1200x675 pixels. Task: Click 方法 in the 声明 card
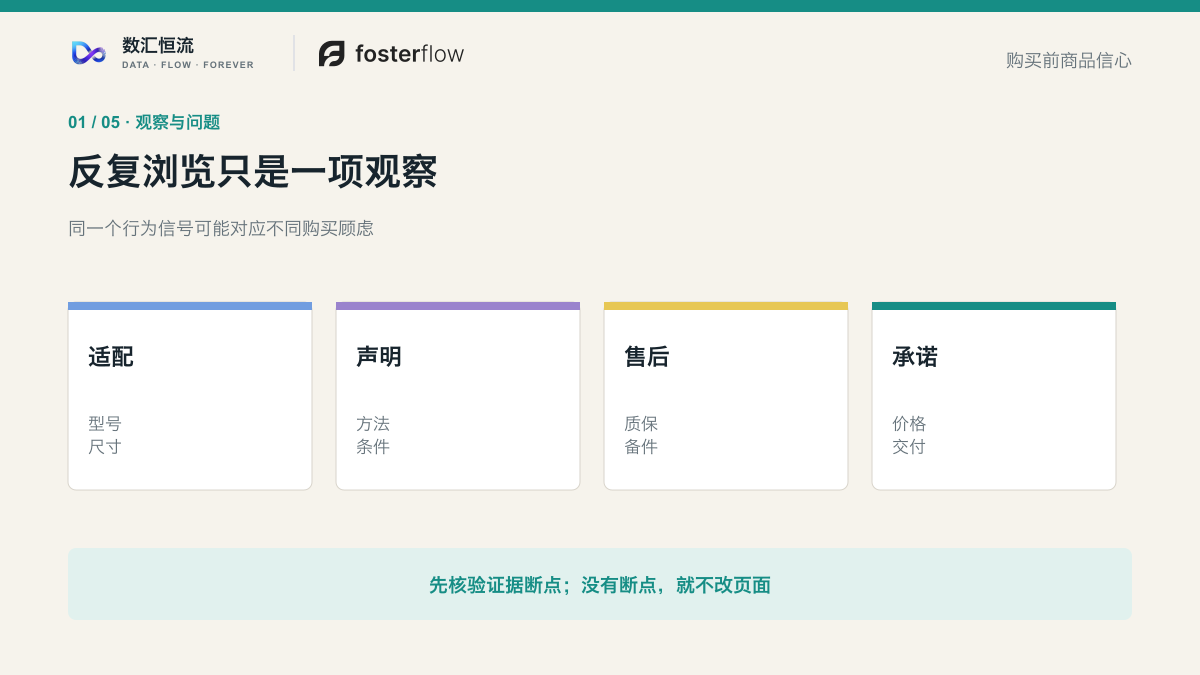pos(373,424)
